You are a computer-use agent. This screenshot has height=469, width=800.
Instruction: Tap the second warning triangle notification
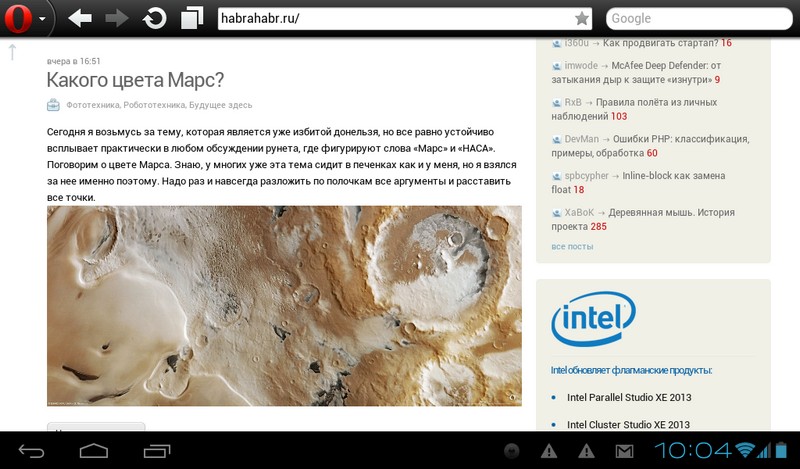(586, 451)
